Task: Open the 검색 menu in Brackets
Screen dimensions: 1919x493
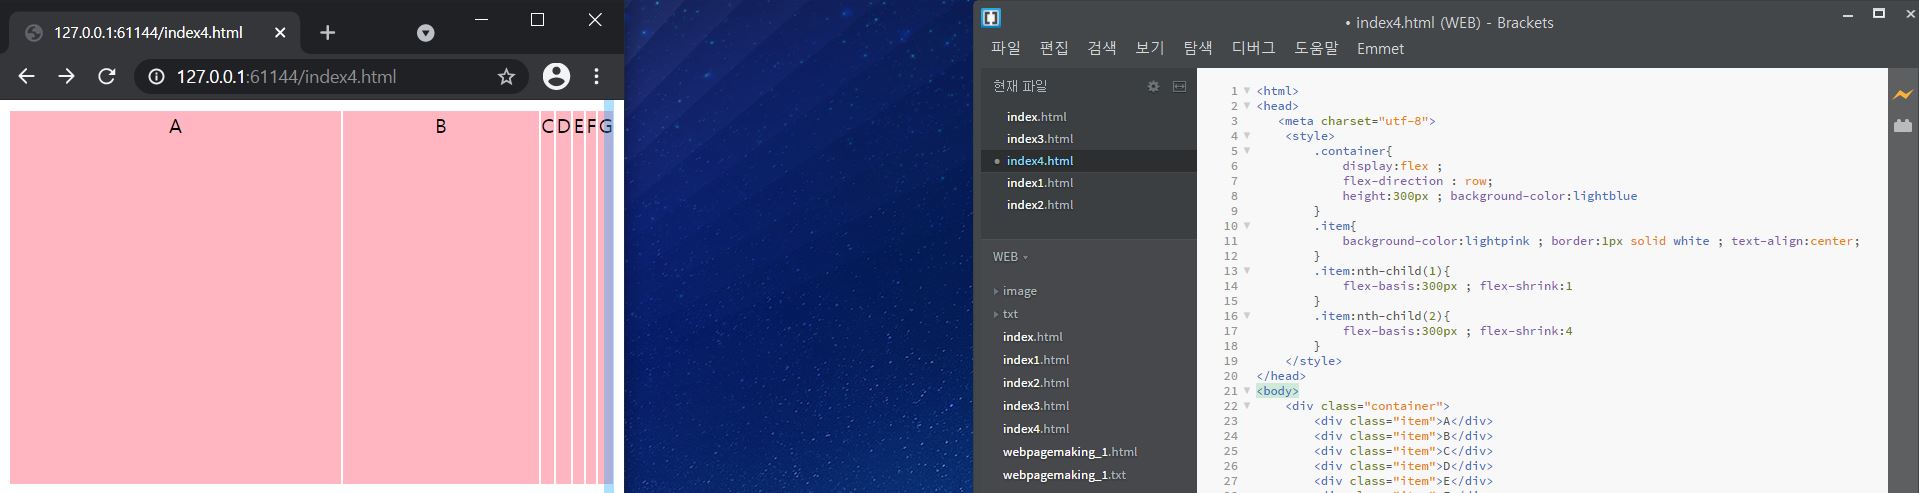Action: pyautogui.click(x=1102, y=48)
